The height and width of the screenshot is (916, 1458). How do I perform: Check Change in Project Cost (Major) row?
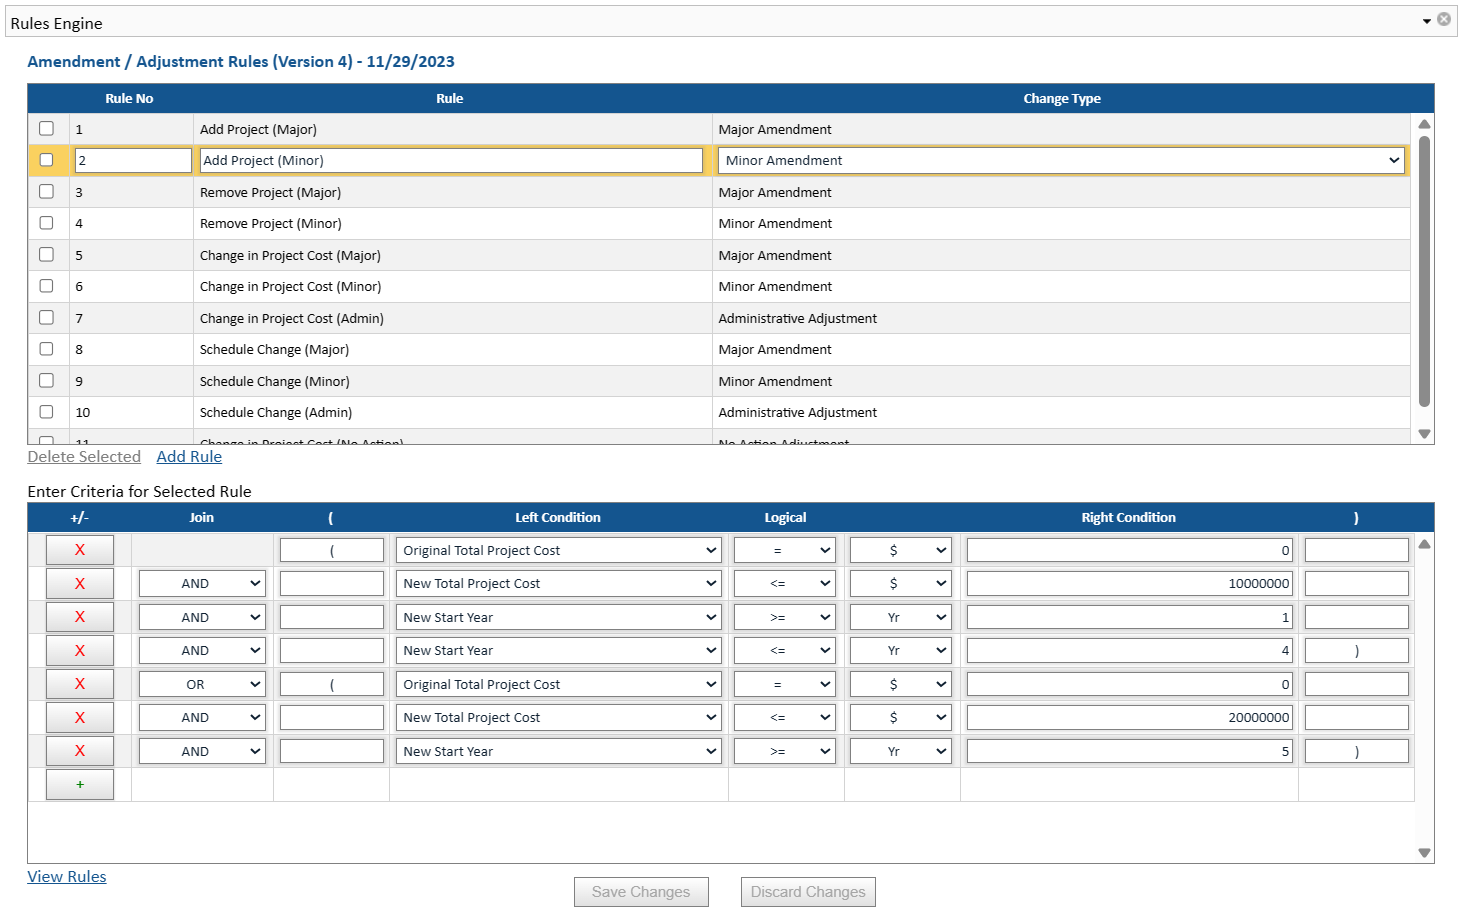coord(46,254)
